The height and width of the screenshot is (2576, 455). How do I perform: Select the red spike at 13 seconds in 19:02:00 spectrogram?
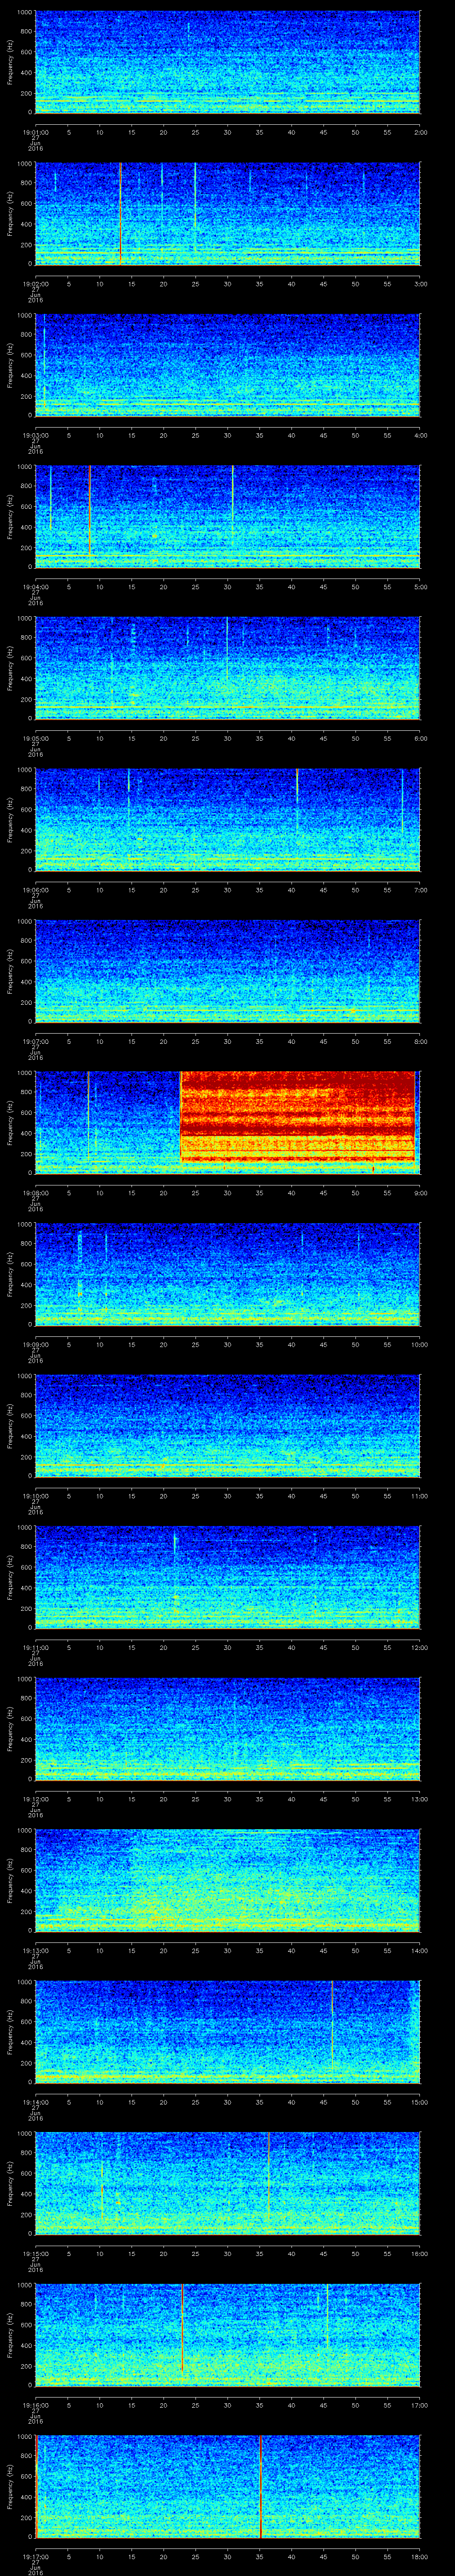click(x=120, y=213)
